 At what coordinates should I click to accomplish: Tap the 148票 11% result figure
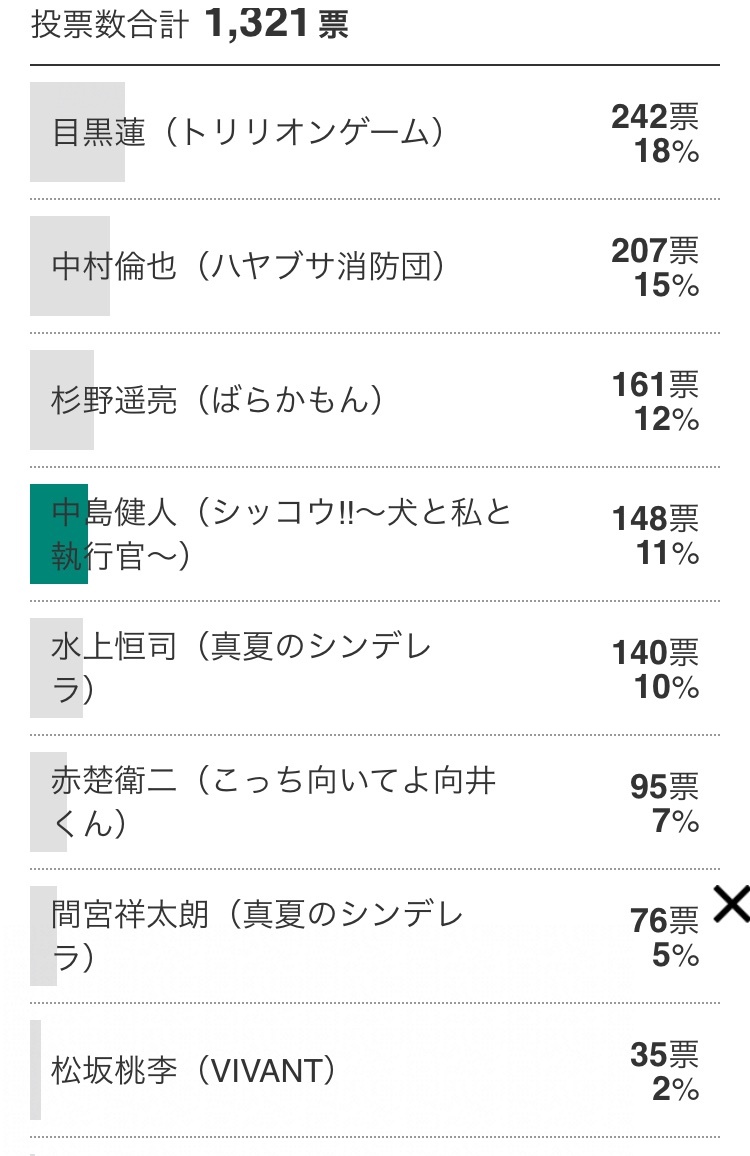tap(656, 536)
